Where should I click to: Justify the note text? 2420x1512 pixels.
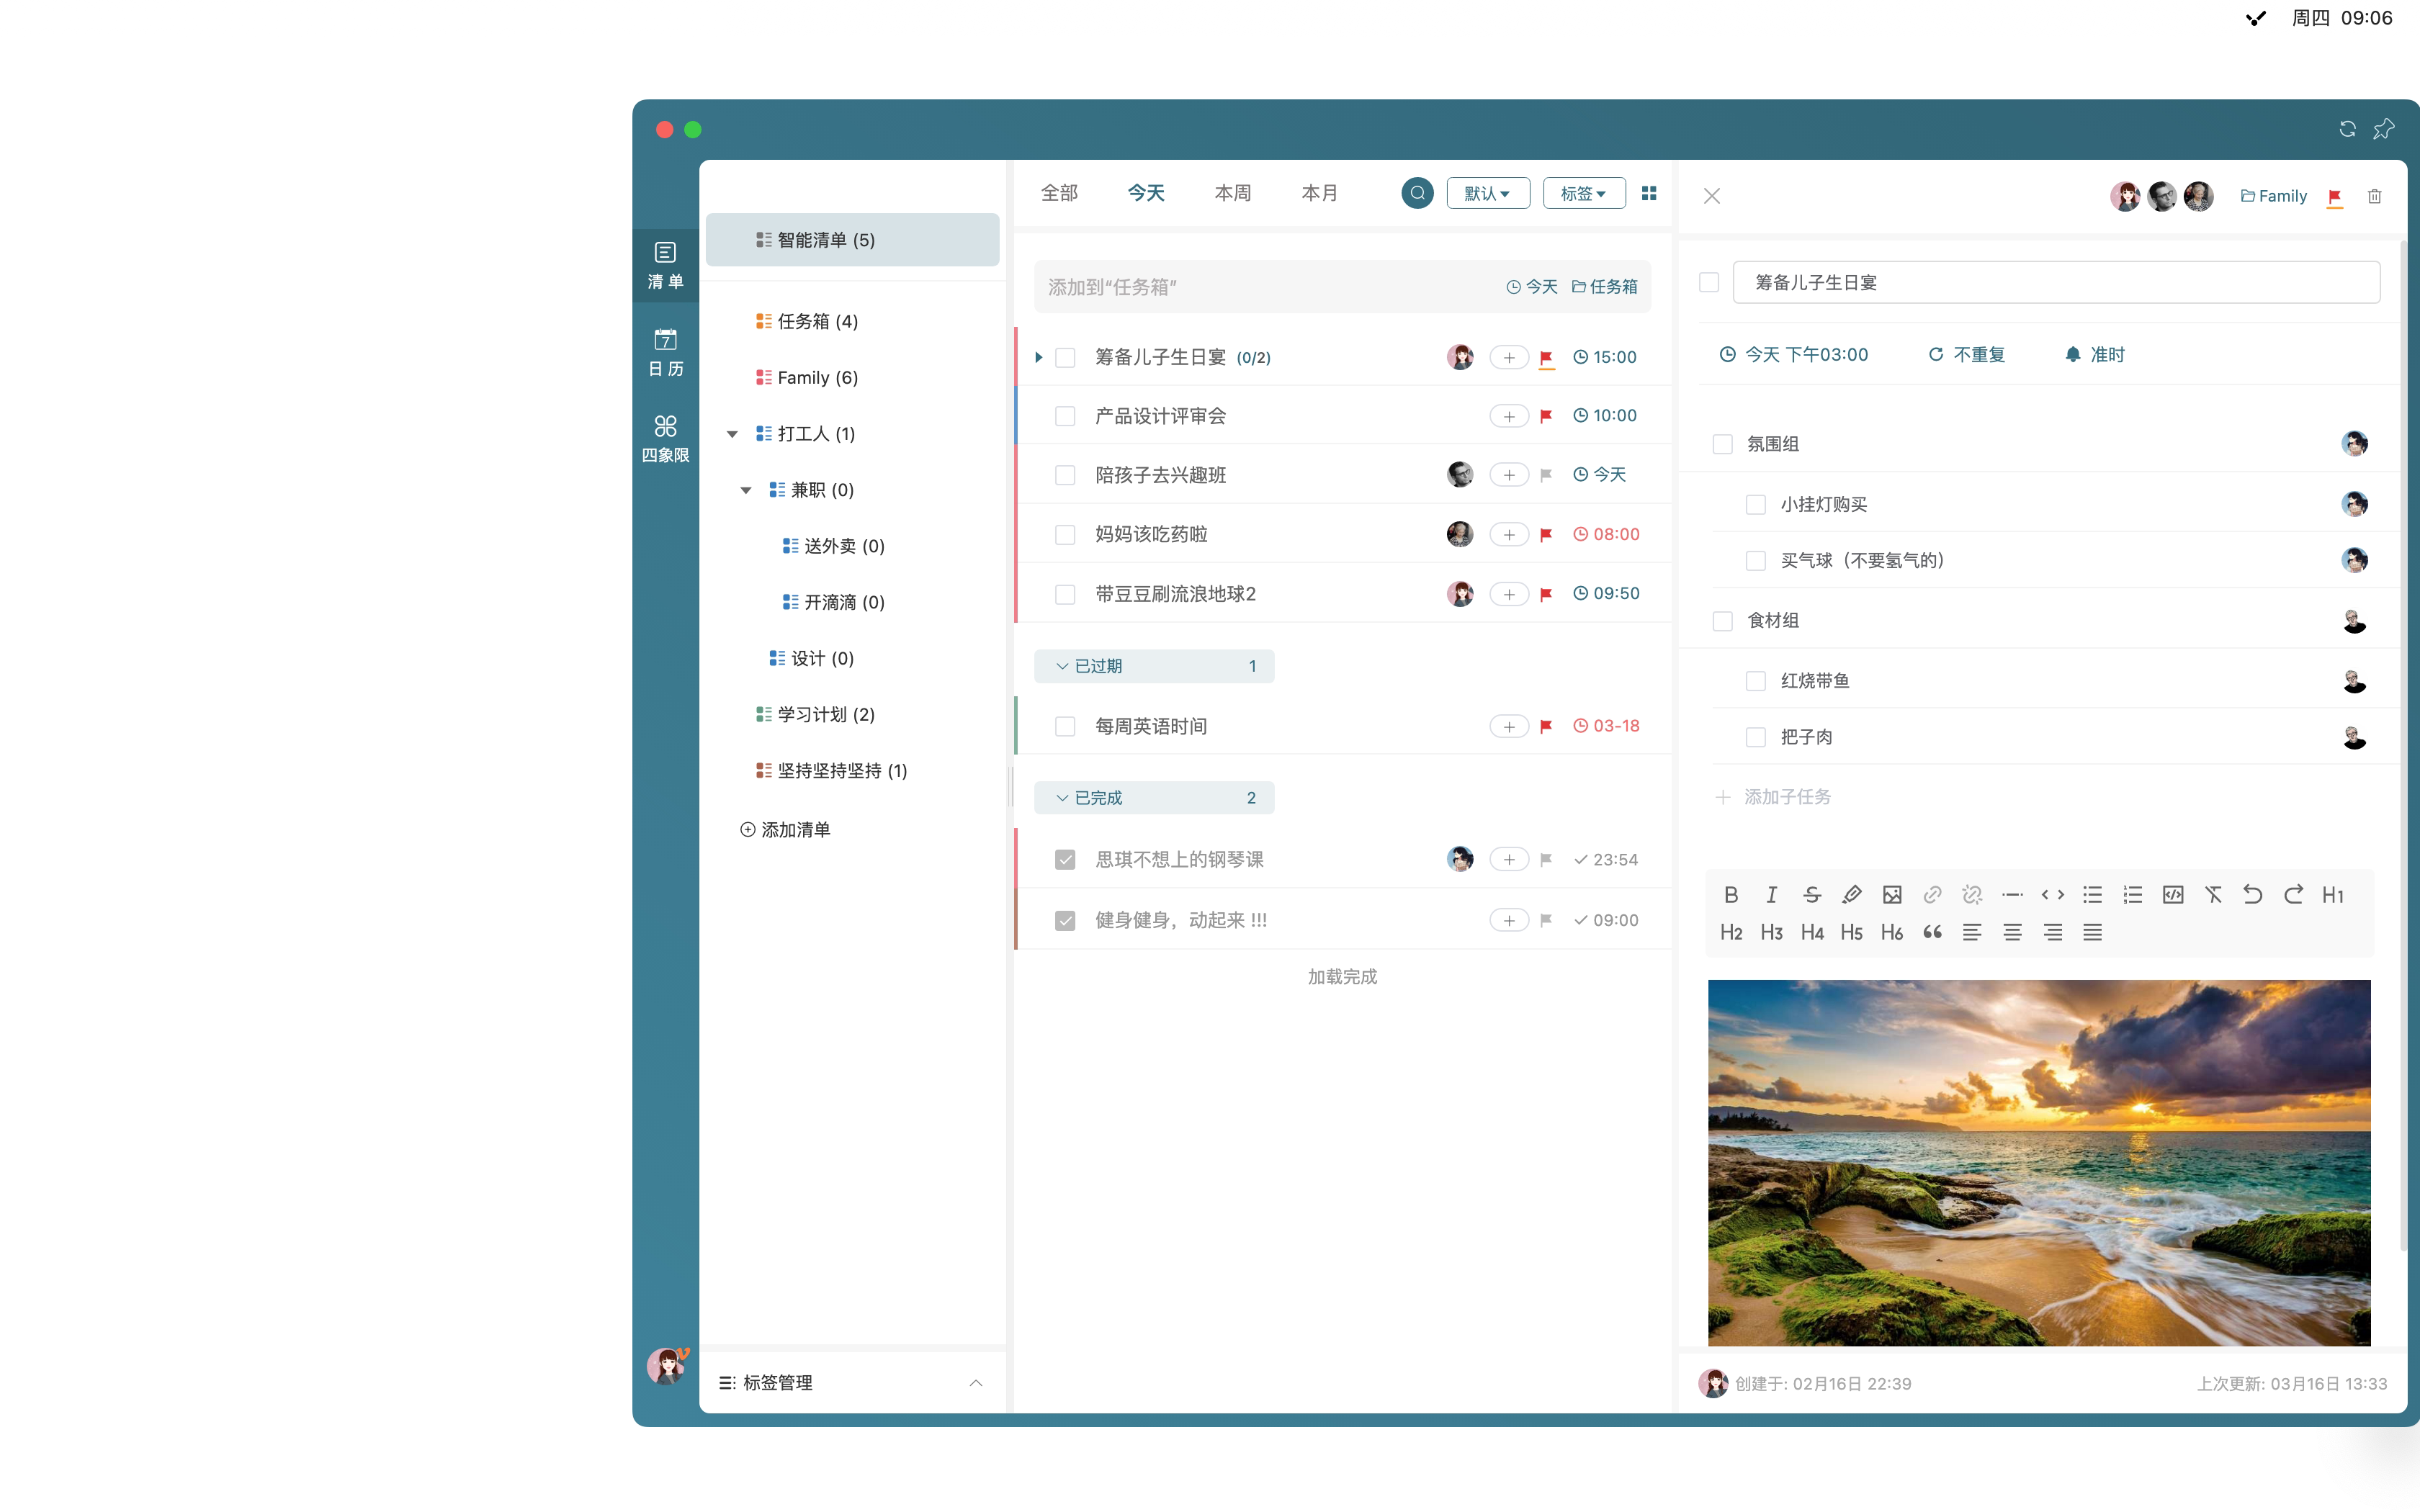[x=2093, y=933]
